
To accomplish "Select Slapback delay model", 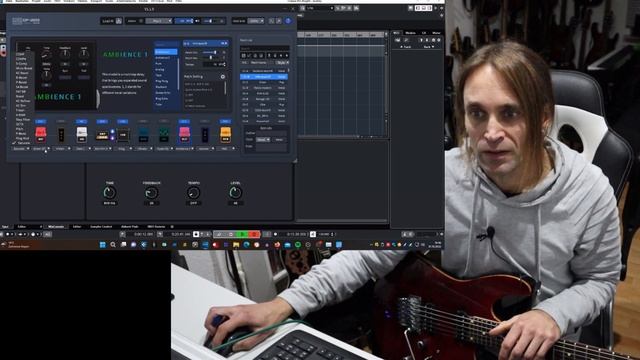I will point(161,87).
